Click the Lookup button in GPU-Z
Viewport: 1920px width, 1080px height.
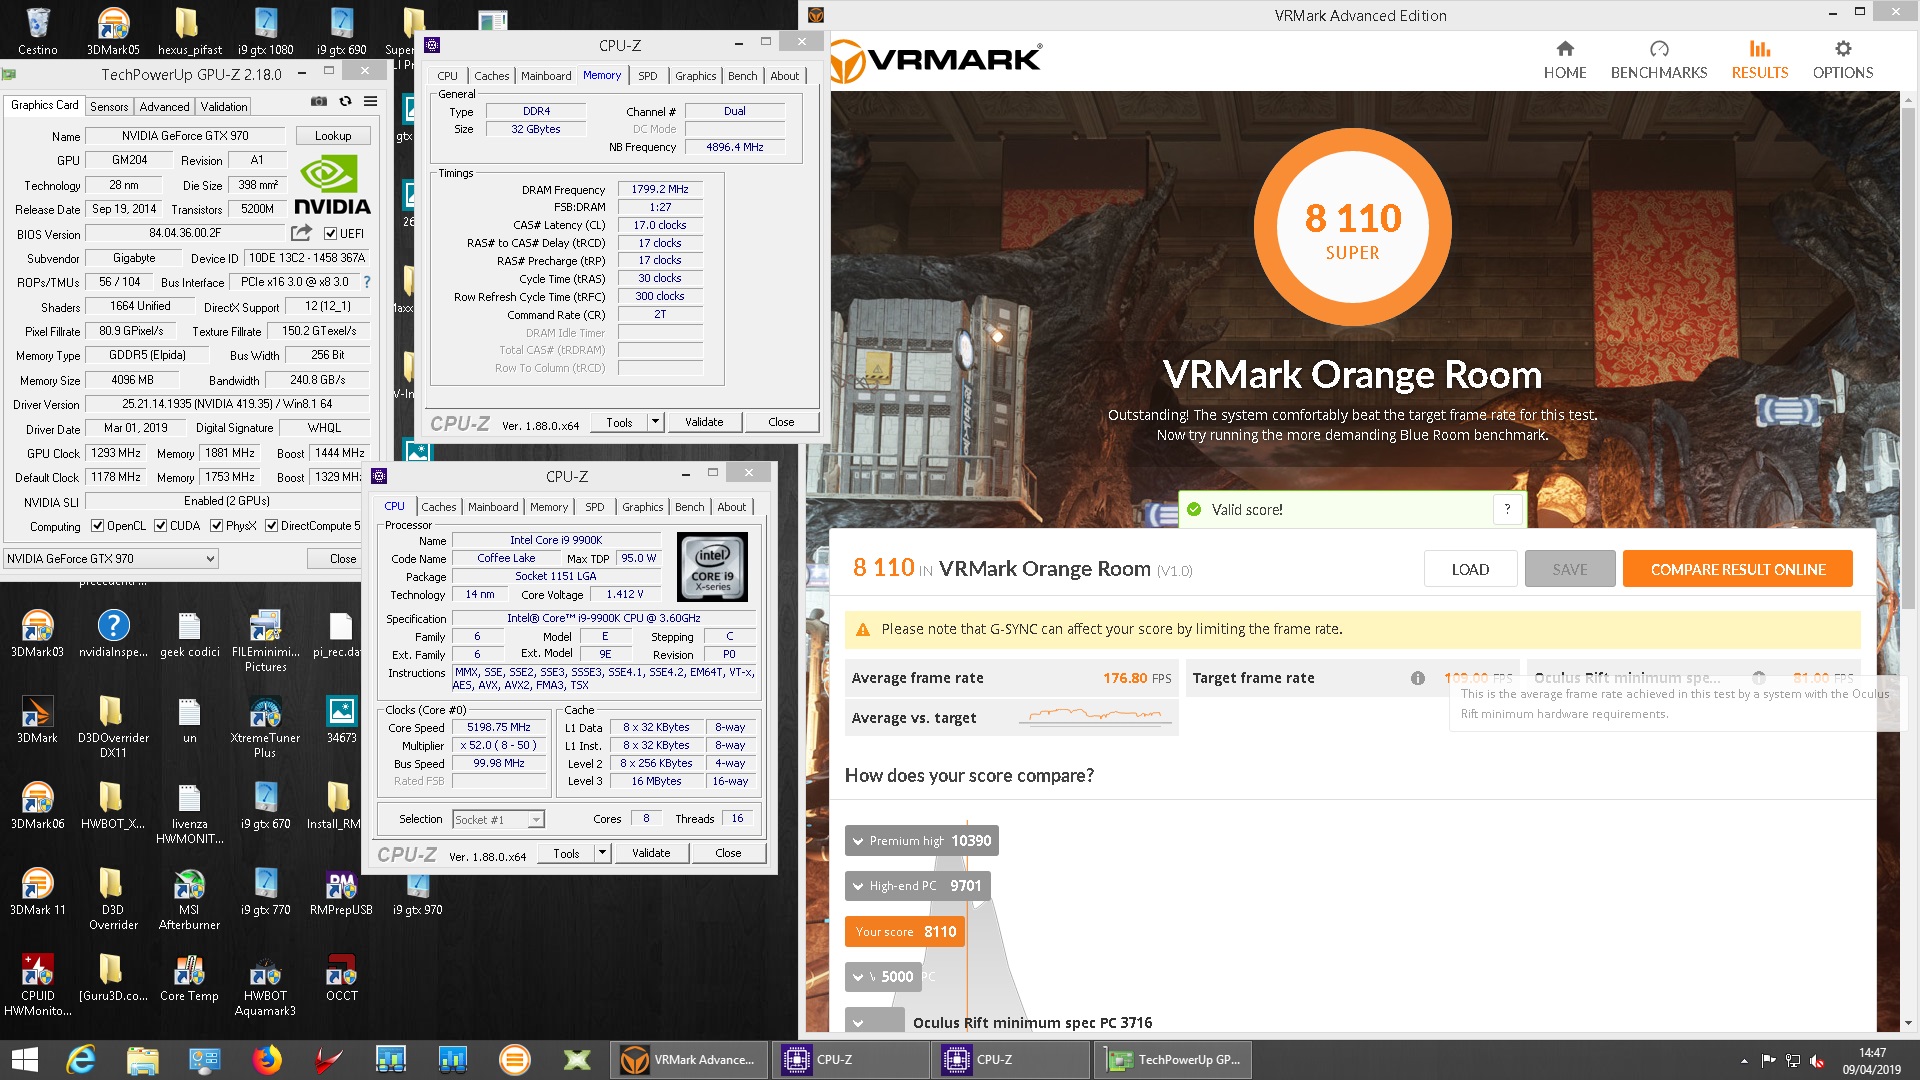(333, 136)
